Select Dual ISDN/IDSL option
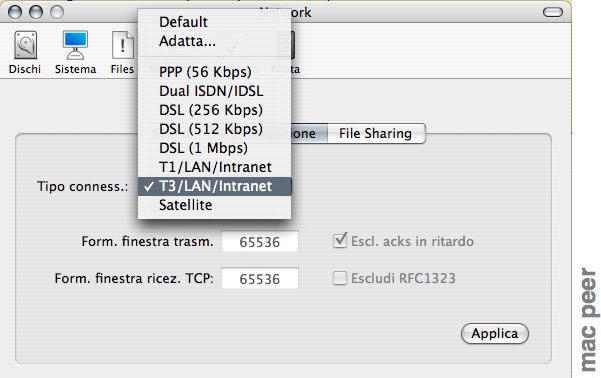This screenshot has height=378, width=601. coord(214,91)
